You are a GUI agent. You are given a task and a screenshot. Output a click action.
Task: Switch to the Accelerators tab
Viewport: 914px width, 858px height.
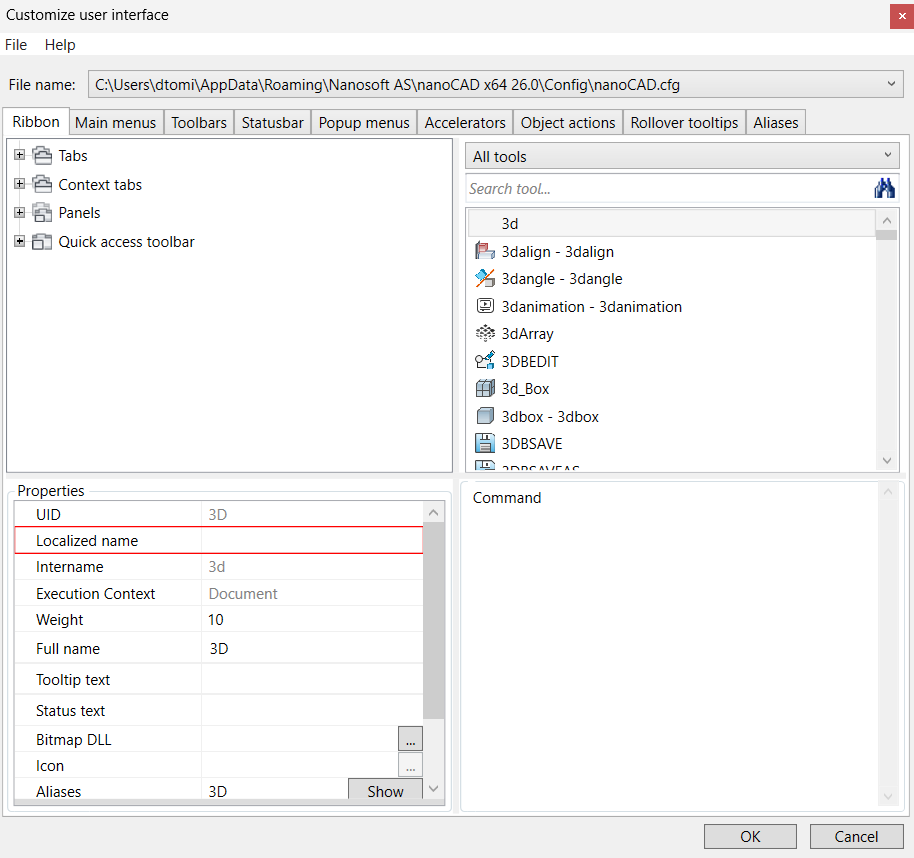(x=465, y=122)
